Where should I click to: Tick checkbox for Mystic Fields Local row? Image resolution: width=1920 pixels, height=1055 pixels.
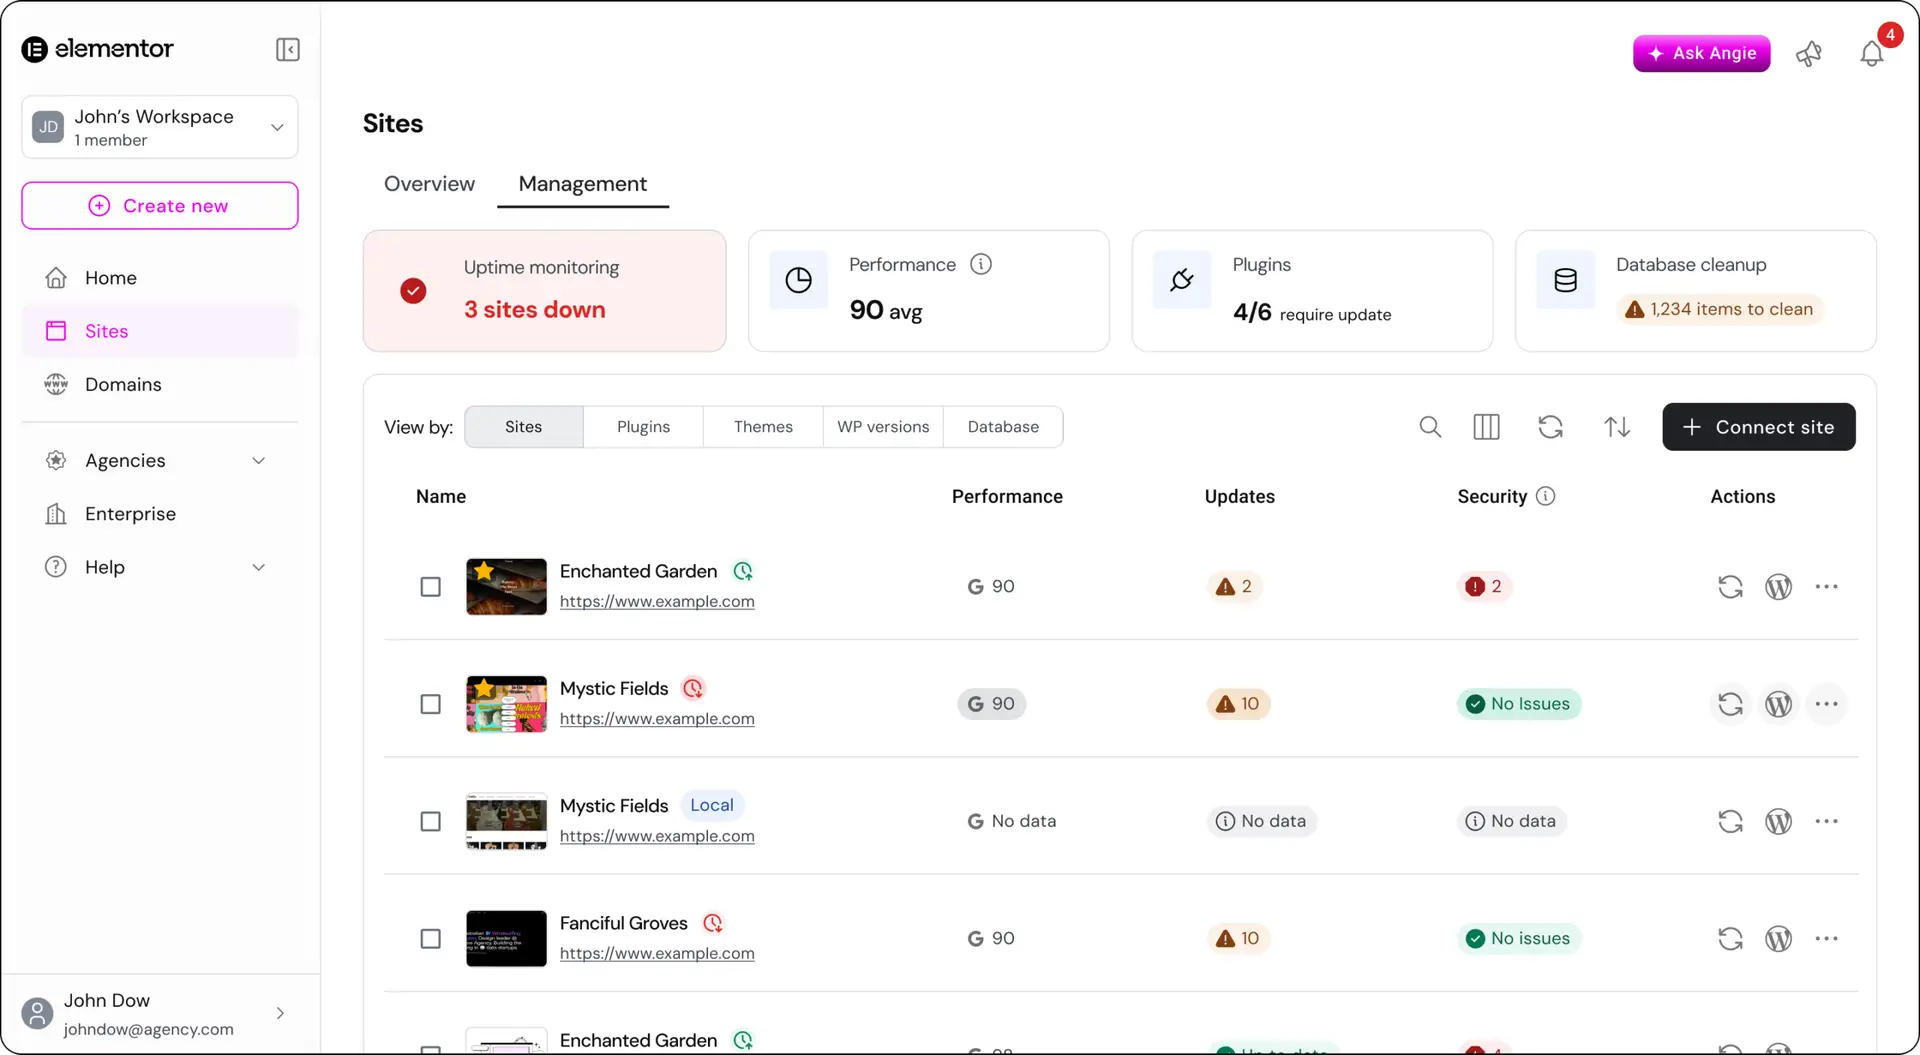point(430,821)
